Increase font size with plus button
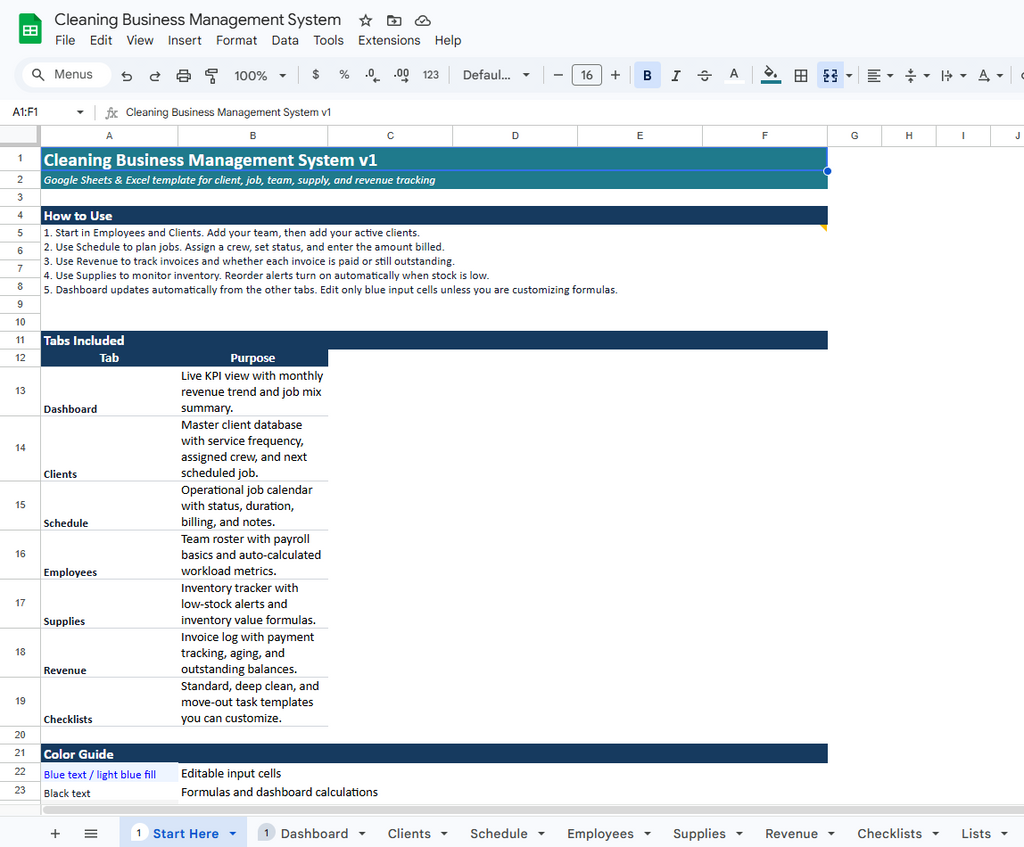 click(x=615, y=75)
